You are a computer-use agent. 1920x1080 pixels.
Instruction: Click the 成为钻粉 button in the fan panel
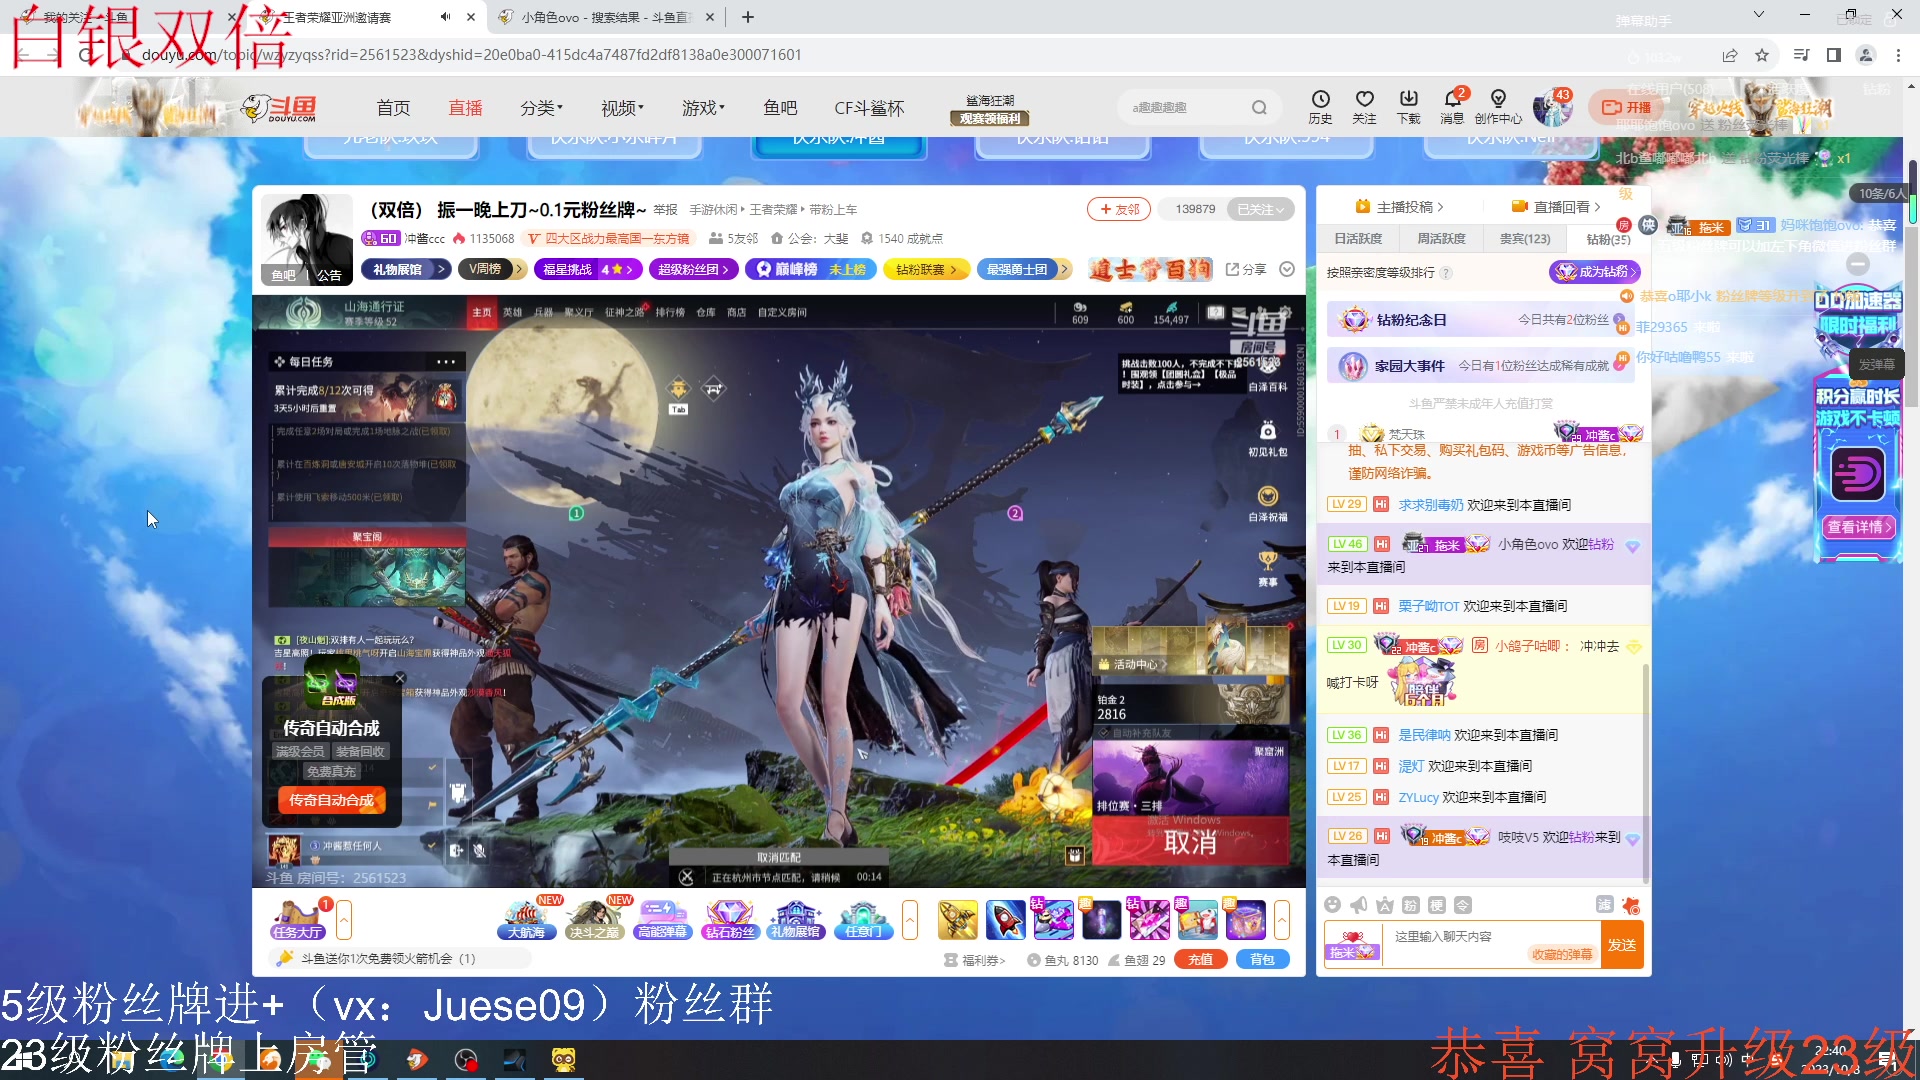(1595, 271)
